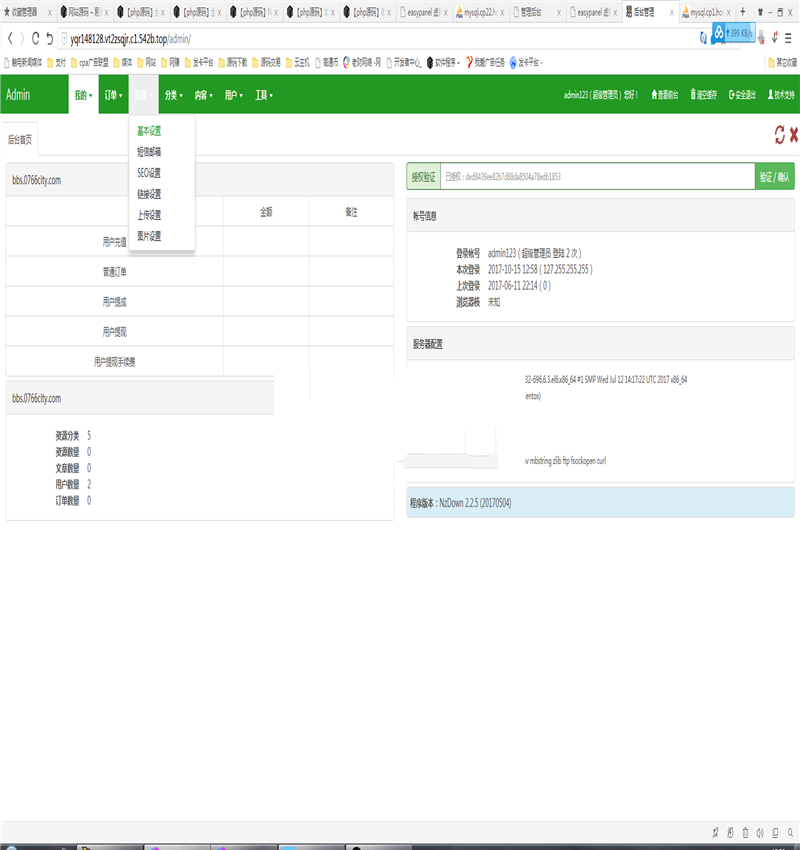Open the 工具 dropdown menu

click(x=264, y=95)
